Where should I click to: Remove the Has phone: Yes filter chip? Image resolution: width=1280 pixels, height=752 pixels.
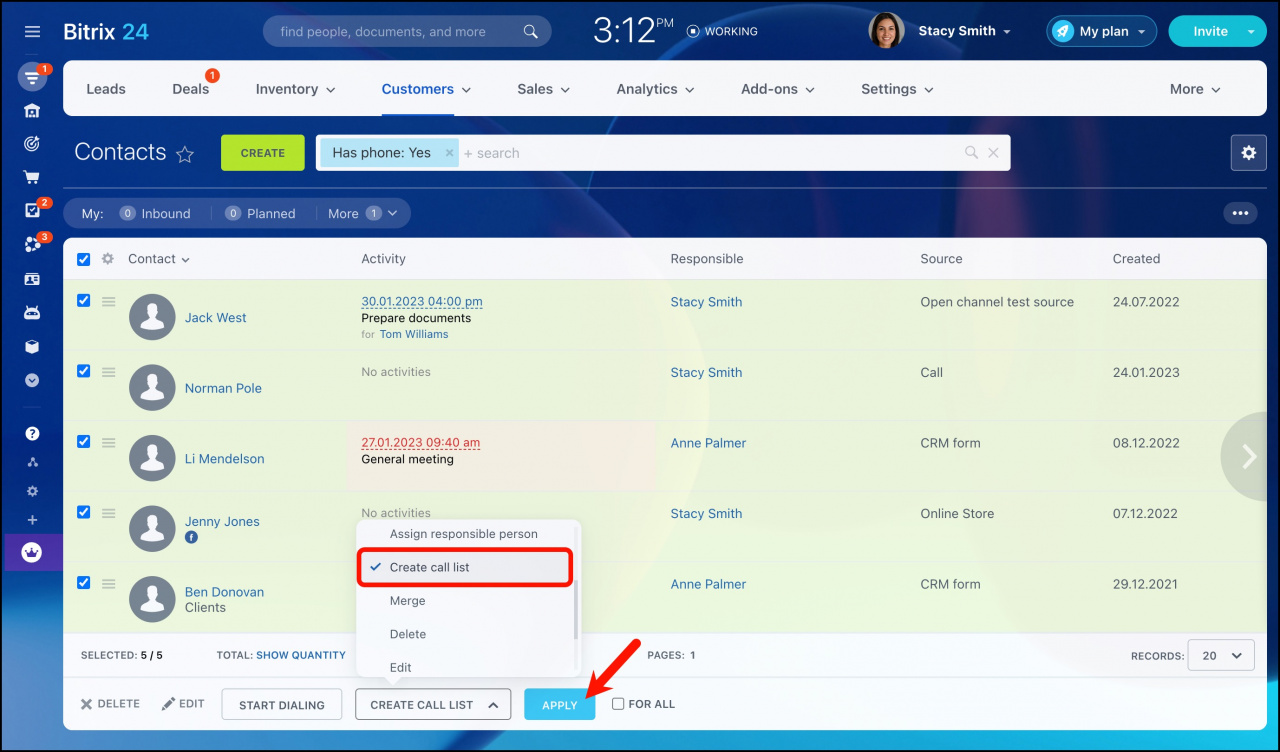click(x=449, y=153)
